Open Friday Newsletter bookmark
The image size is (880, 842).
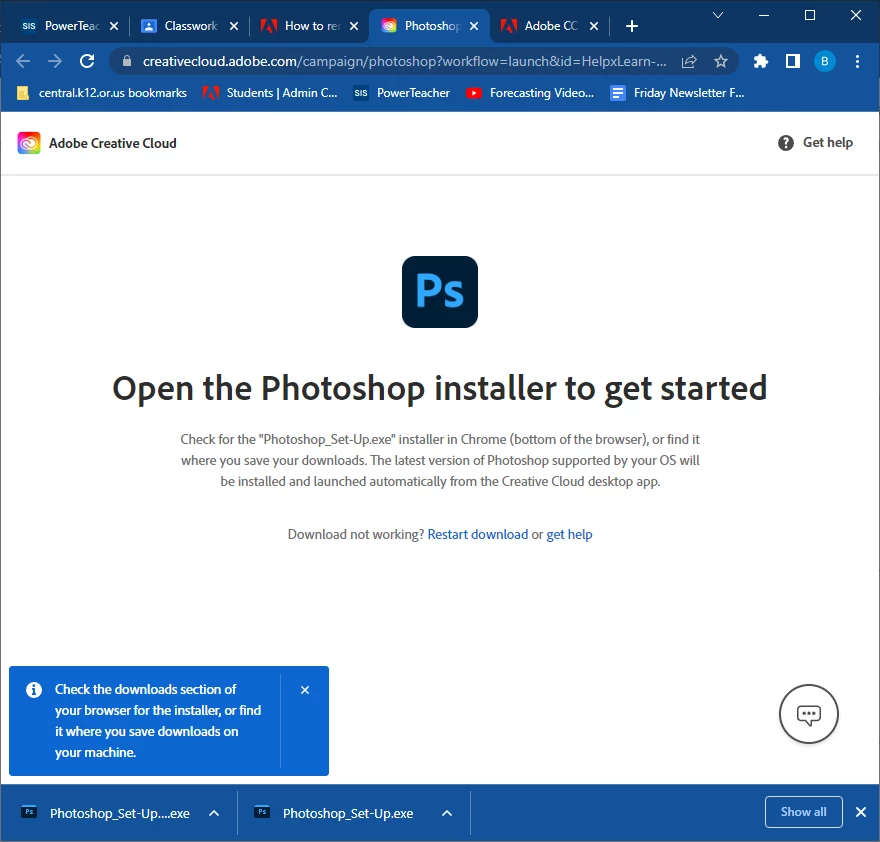[677, 93]
